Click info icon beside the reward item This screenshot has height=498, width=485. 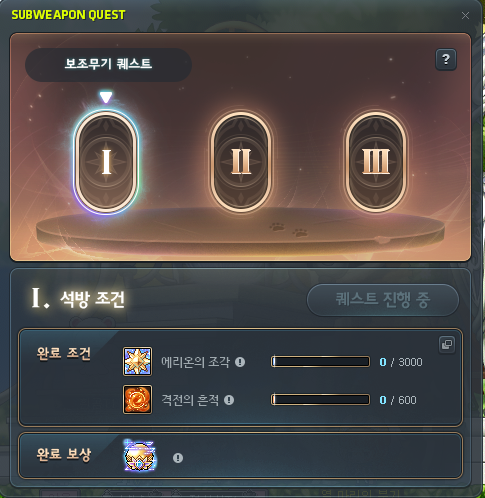point(178,458)
